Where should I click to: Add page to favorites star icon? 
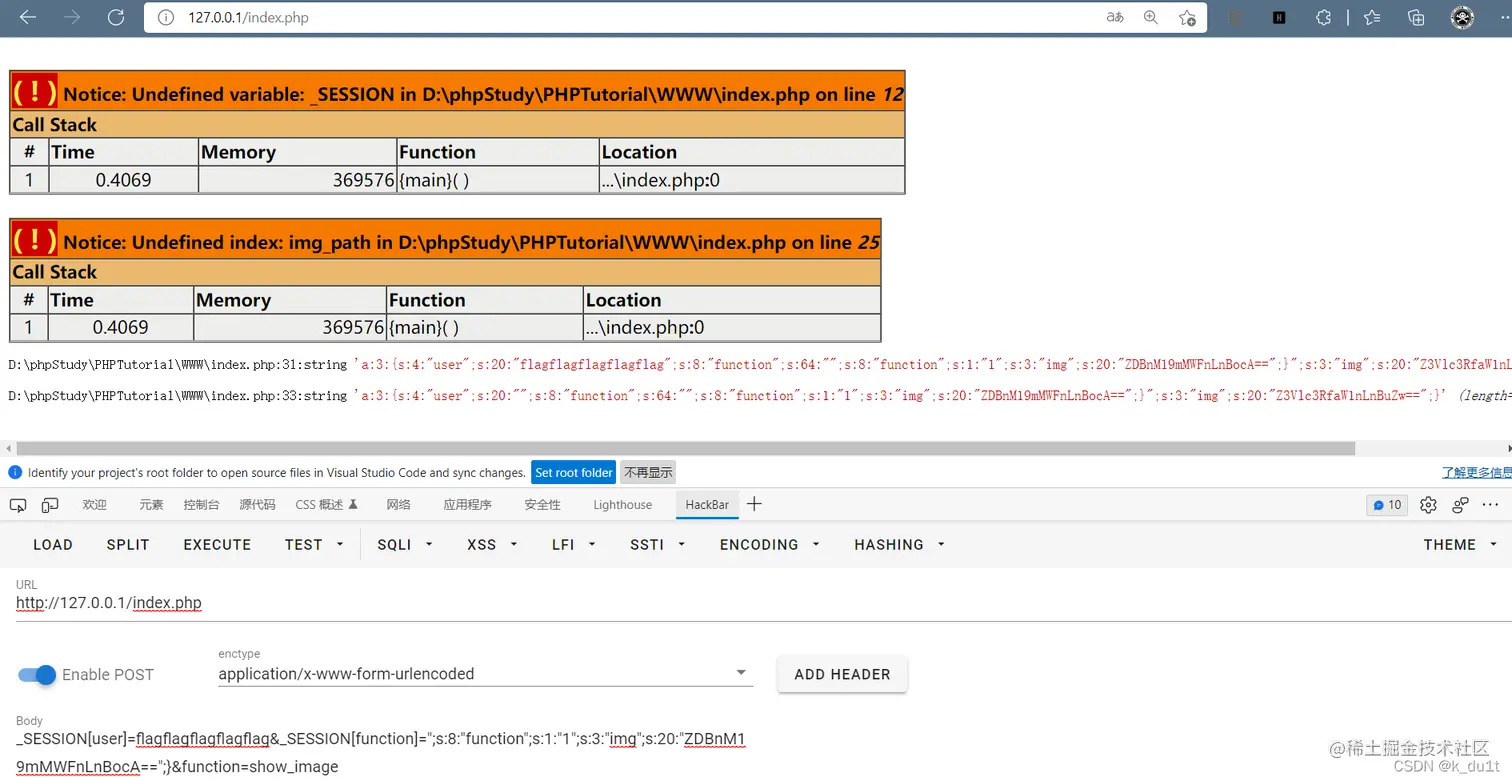click(1187, 18)
